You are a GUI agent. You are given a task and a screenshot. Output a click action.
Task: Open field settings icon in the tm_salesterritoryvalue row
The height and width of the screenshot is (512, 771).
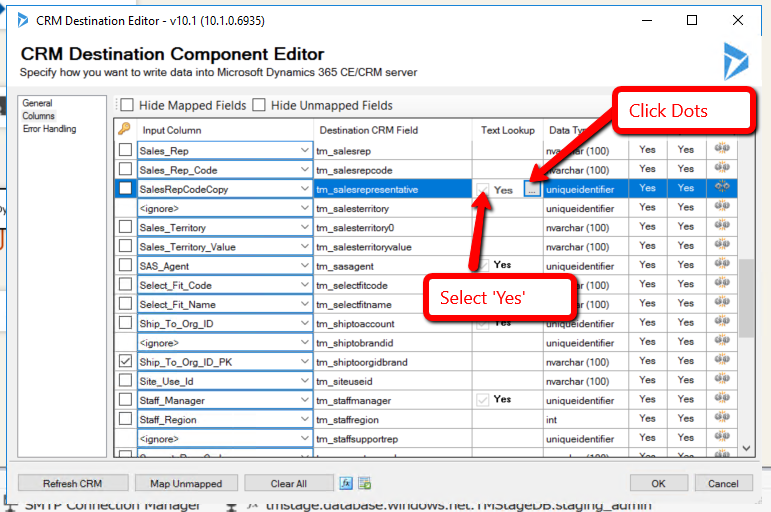[x=722, y=244]
